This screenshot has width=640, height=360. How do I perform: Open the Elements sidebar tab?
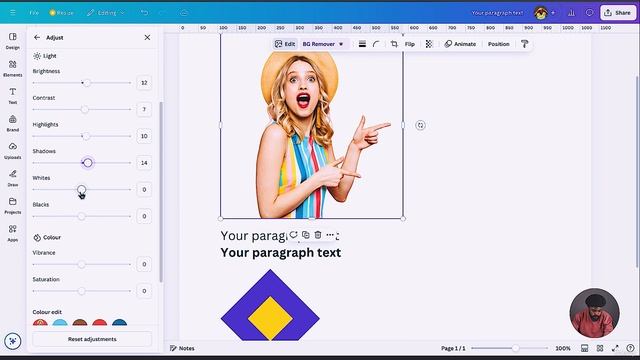tap(13, 68)
